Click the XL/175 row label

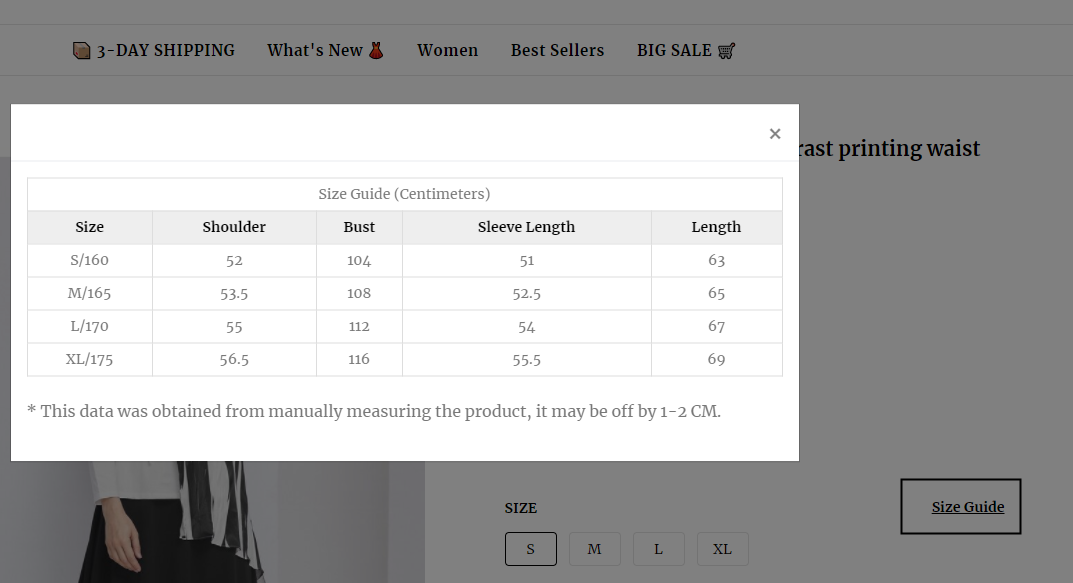pos(90,359)
